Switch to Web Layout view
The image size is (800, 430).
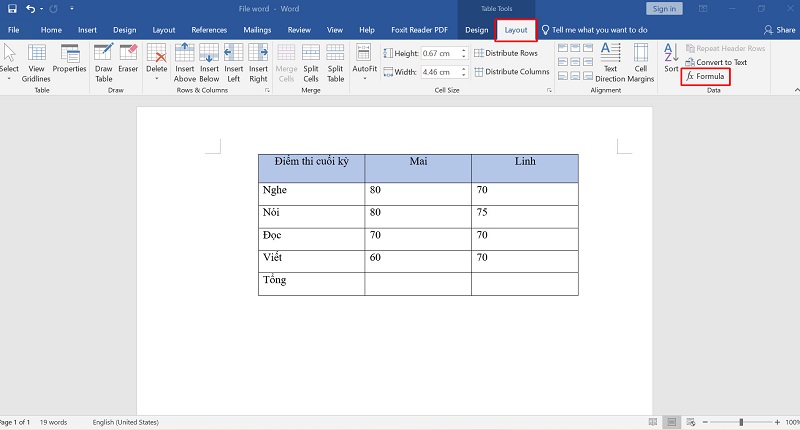[x=691, y=422]
